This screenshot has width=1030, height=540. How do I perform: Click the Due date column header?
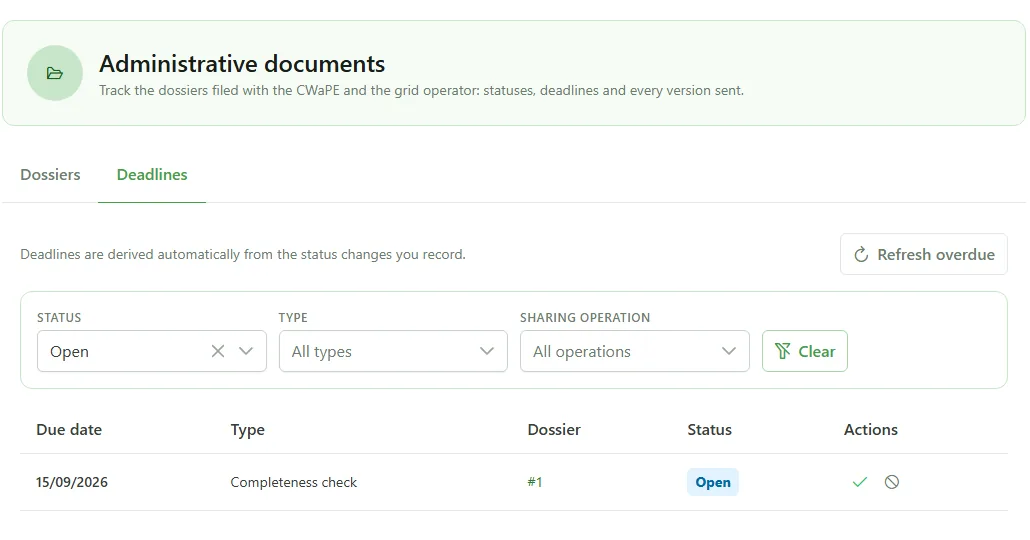click(x=69, y=430)
